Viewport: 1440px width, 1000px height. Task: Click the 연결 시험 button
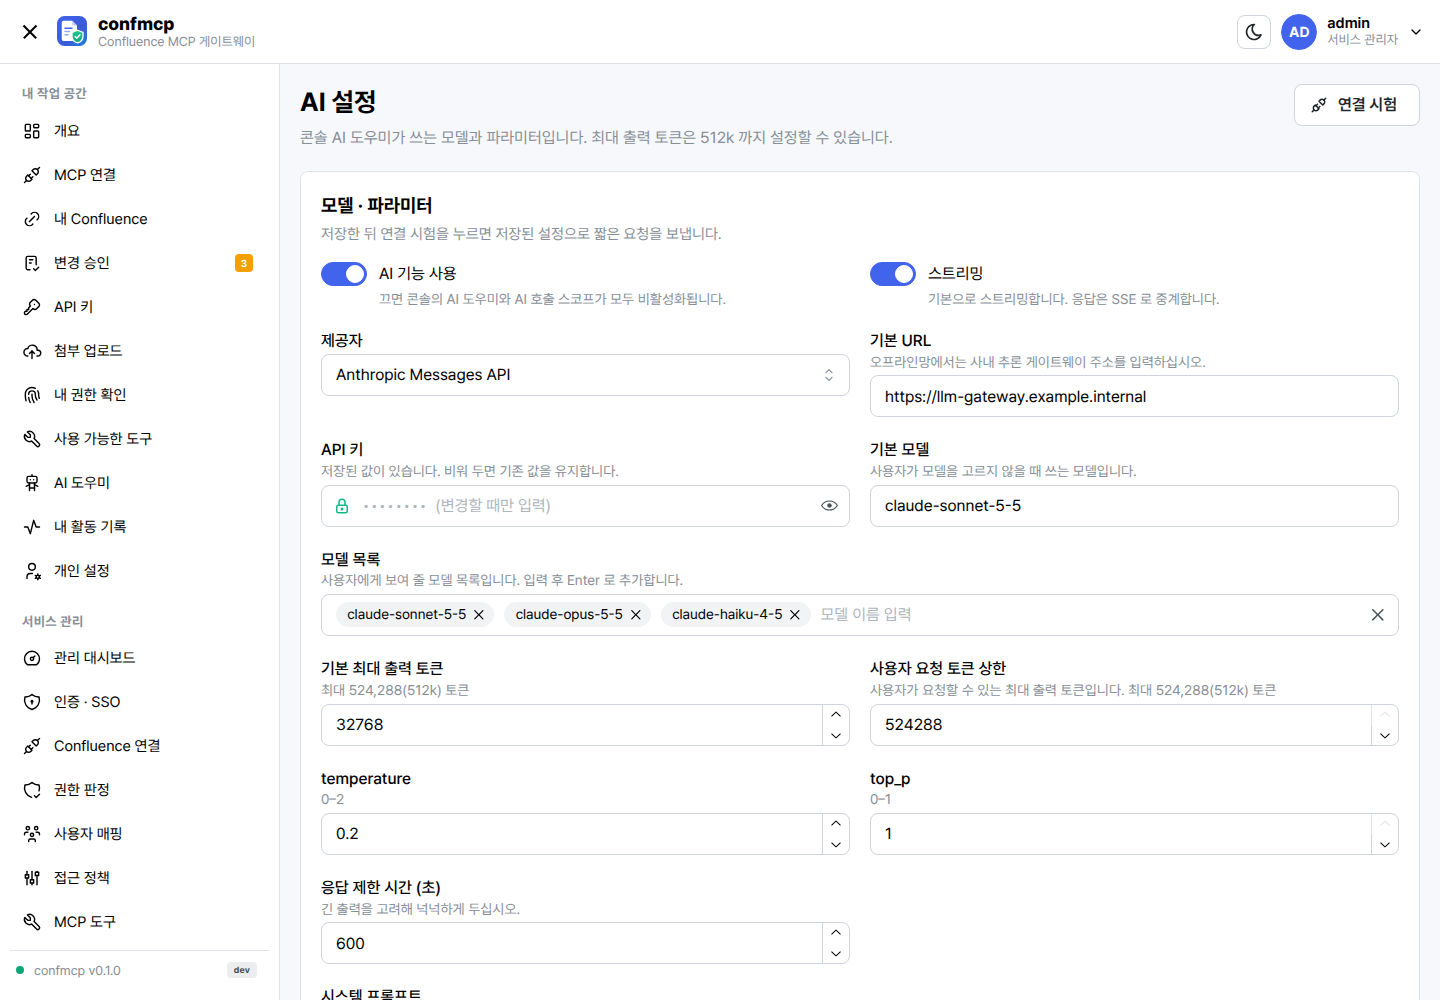tap(1357, 105)
